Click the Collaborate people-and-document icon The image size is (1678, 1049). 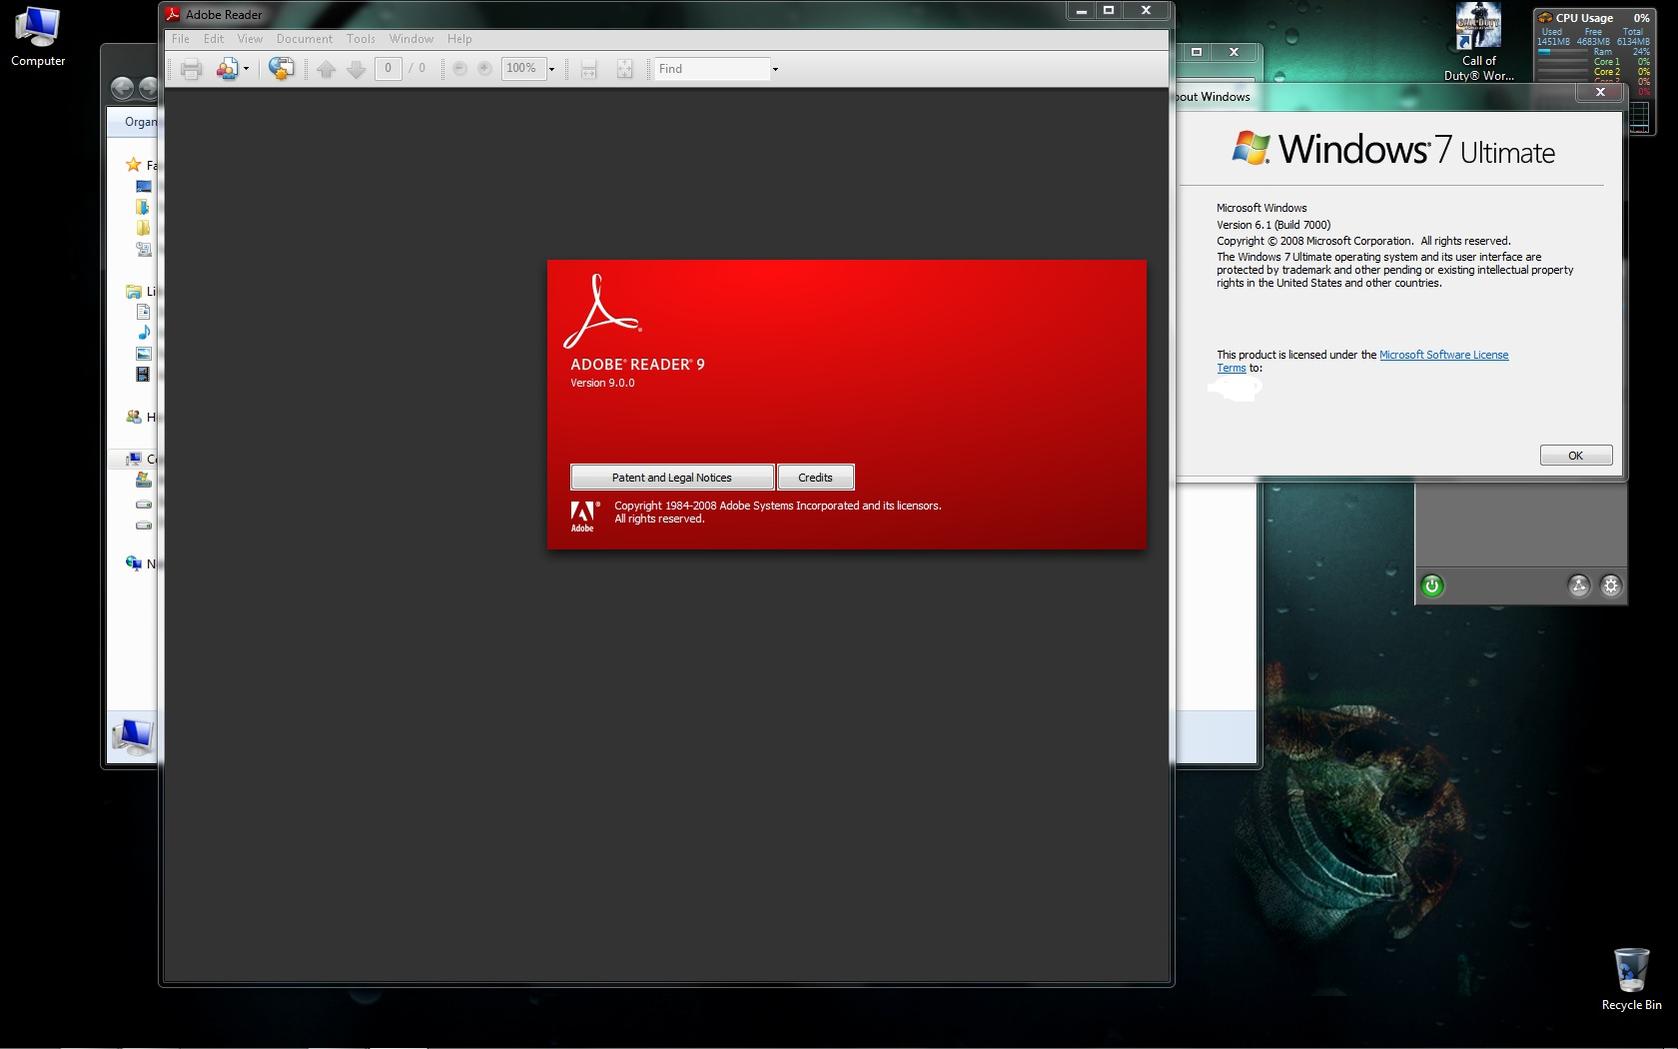tap(227, 68)
